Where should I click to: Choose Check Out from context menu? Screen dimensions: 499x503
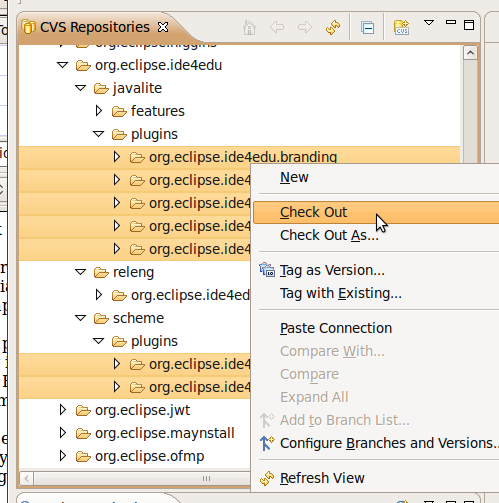point(376,212)
